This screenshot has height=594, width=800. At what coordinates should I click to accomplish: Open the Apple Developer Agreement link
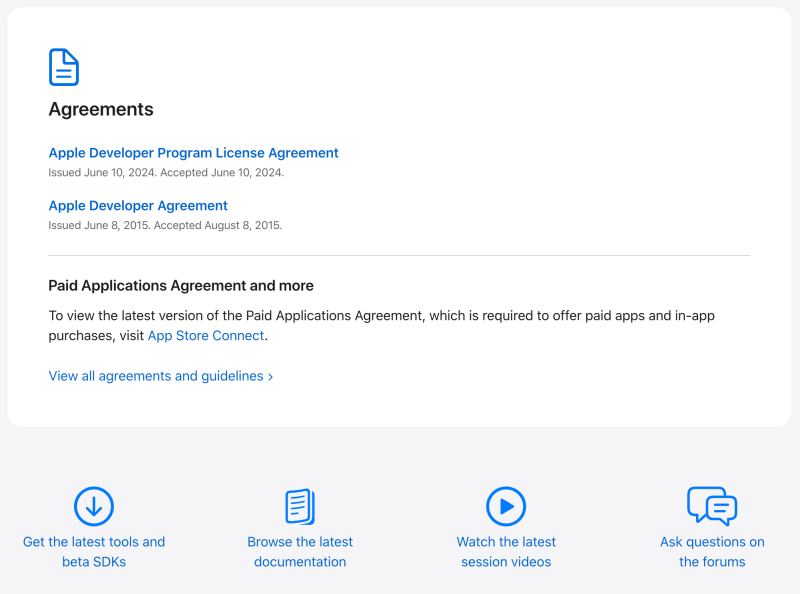pos(138,205)
